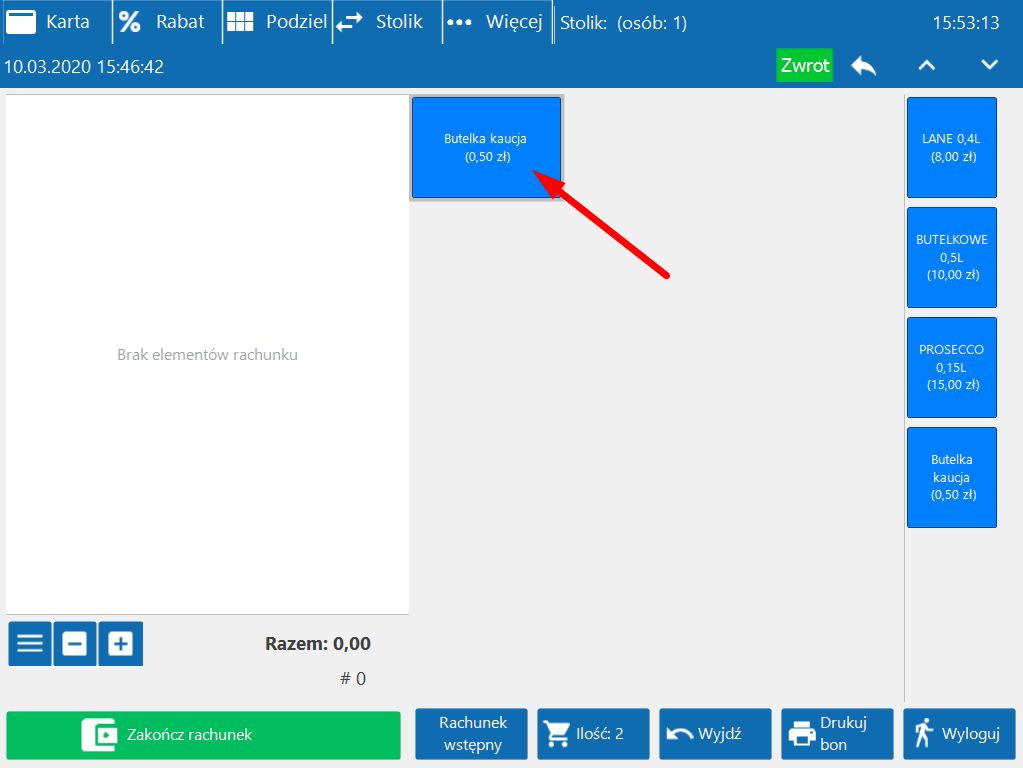Split the bill using Podziel

point(276,22)
